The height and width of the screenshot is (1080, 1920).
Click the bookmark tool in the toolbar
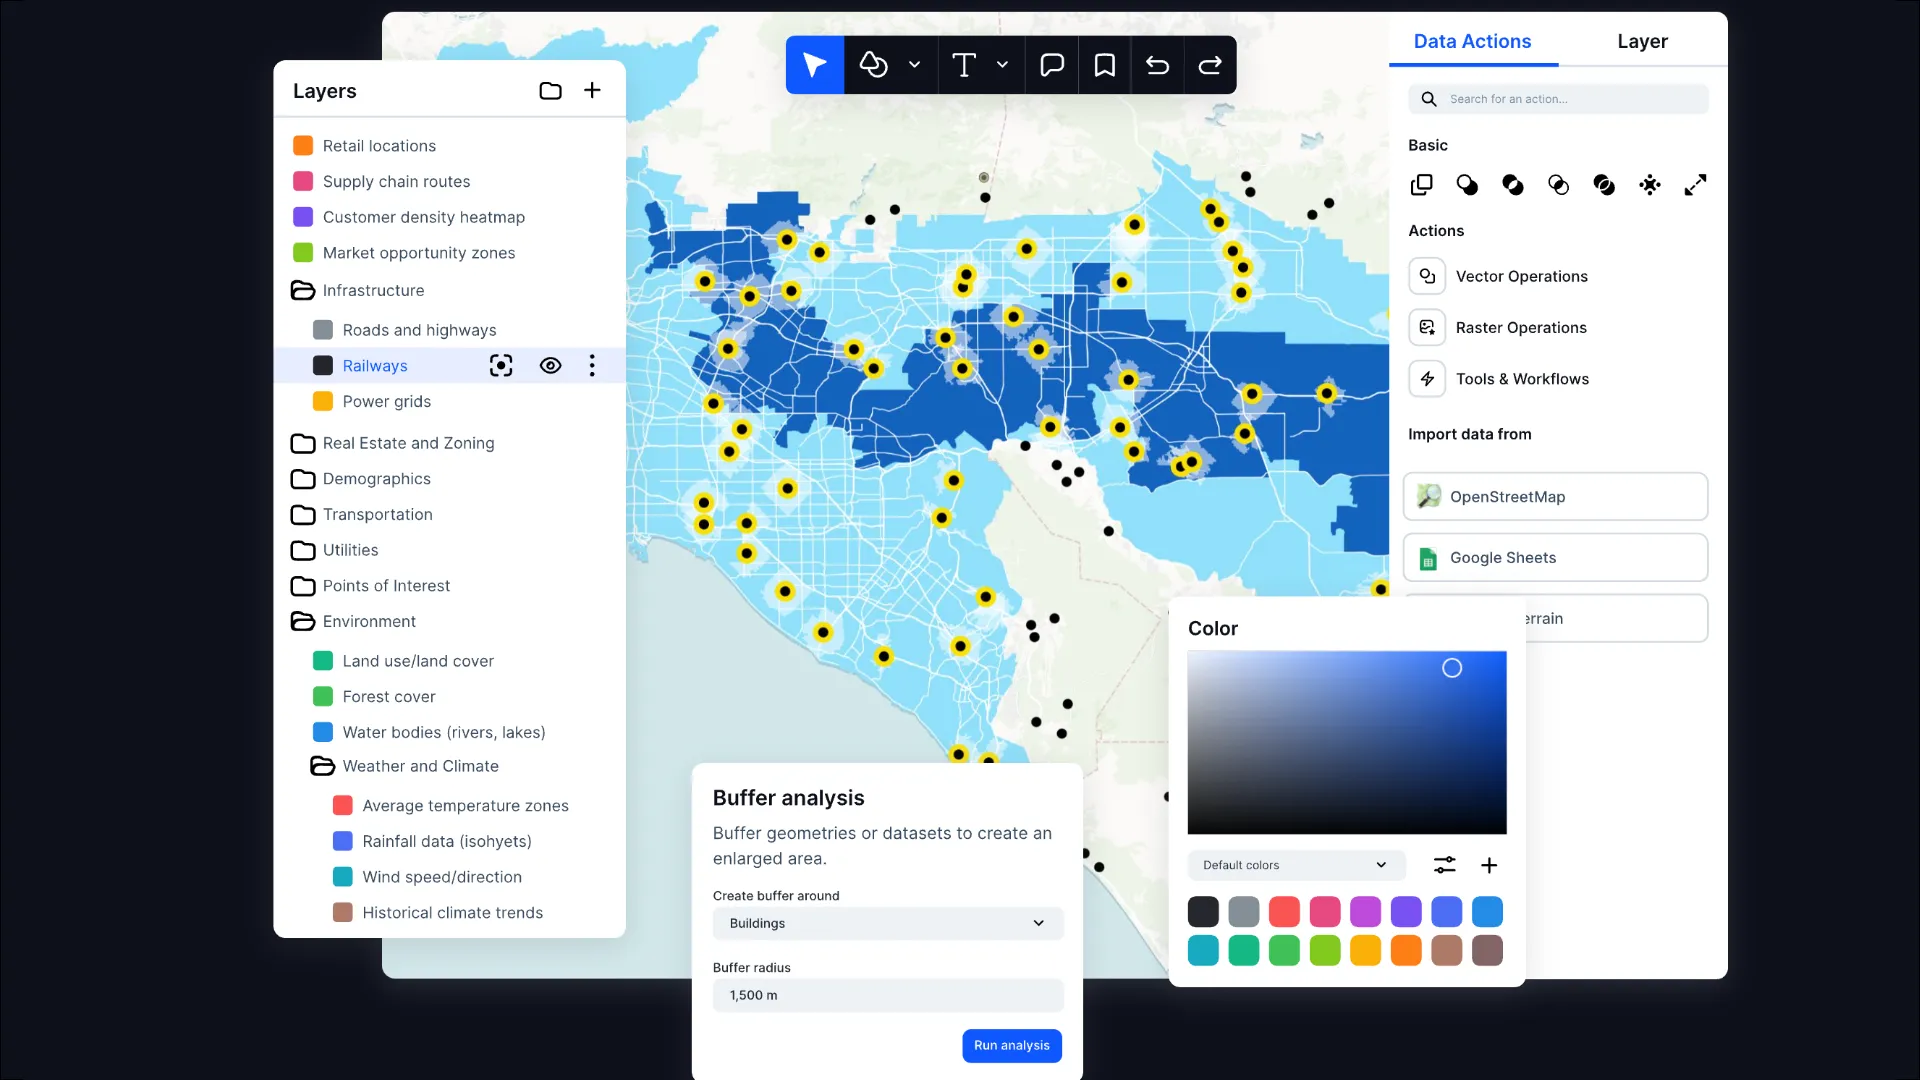[1104, 64]
